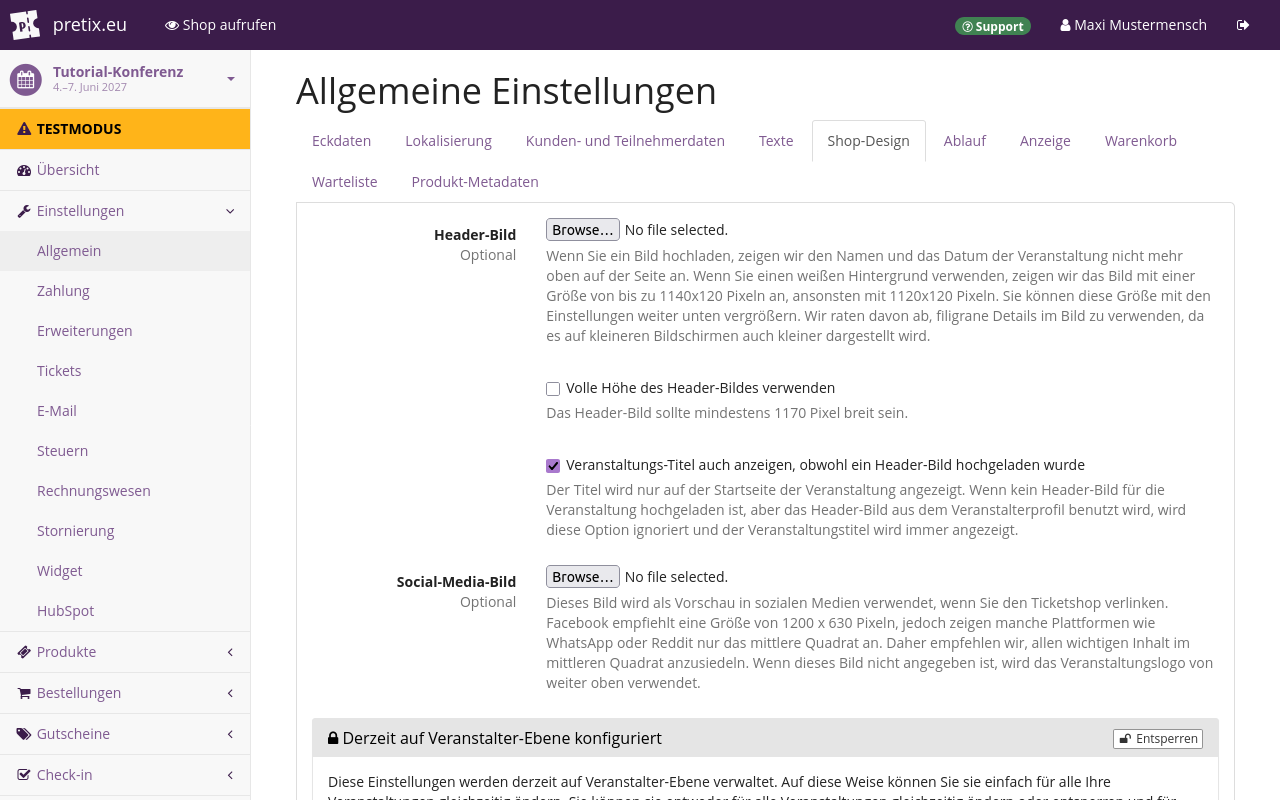The height and width of the screenshot is (800, 1280).
Task: Click the Bestellungen shopping cart icon
Action: pos(24,693)
